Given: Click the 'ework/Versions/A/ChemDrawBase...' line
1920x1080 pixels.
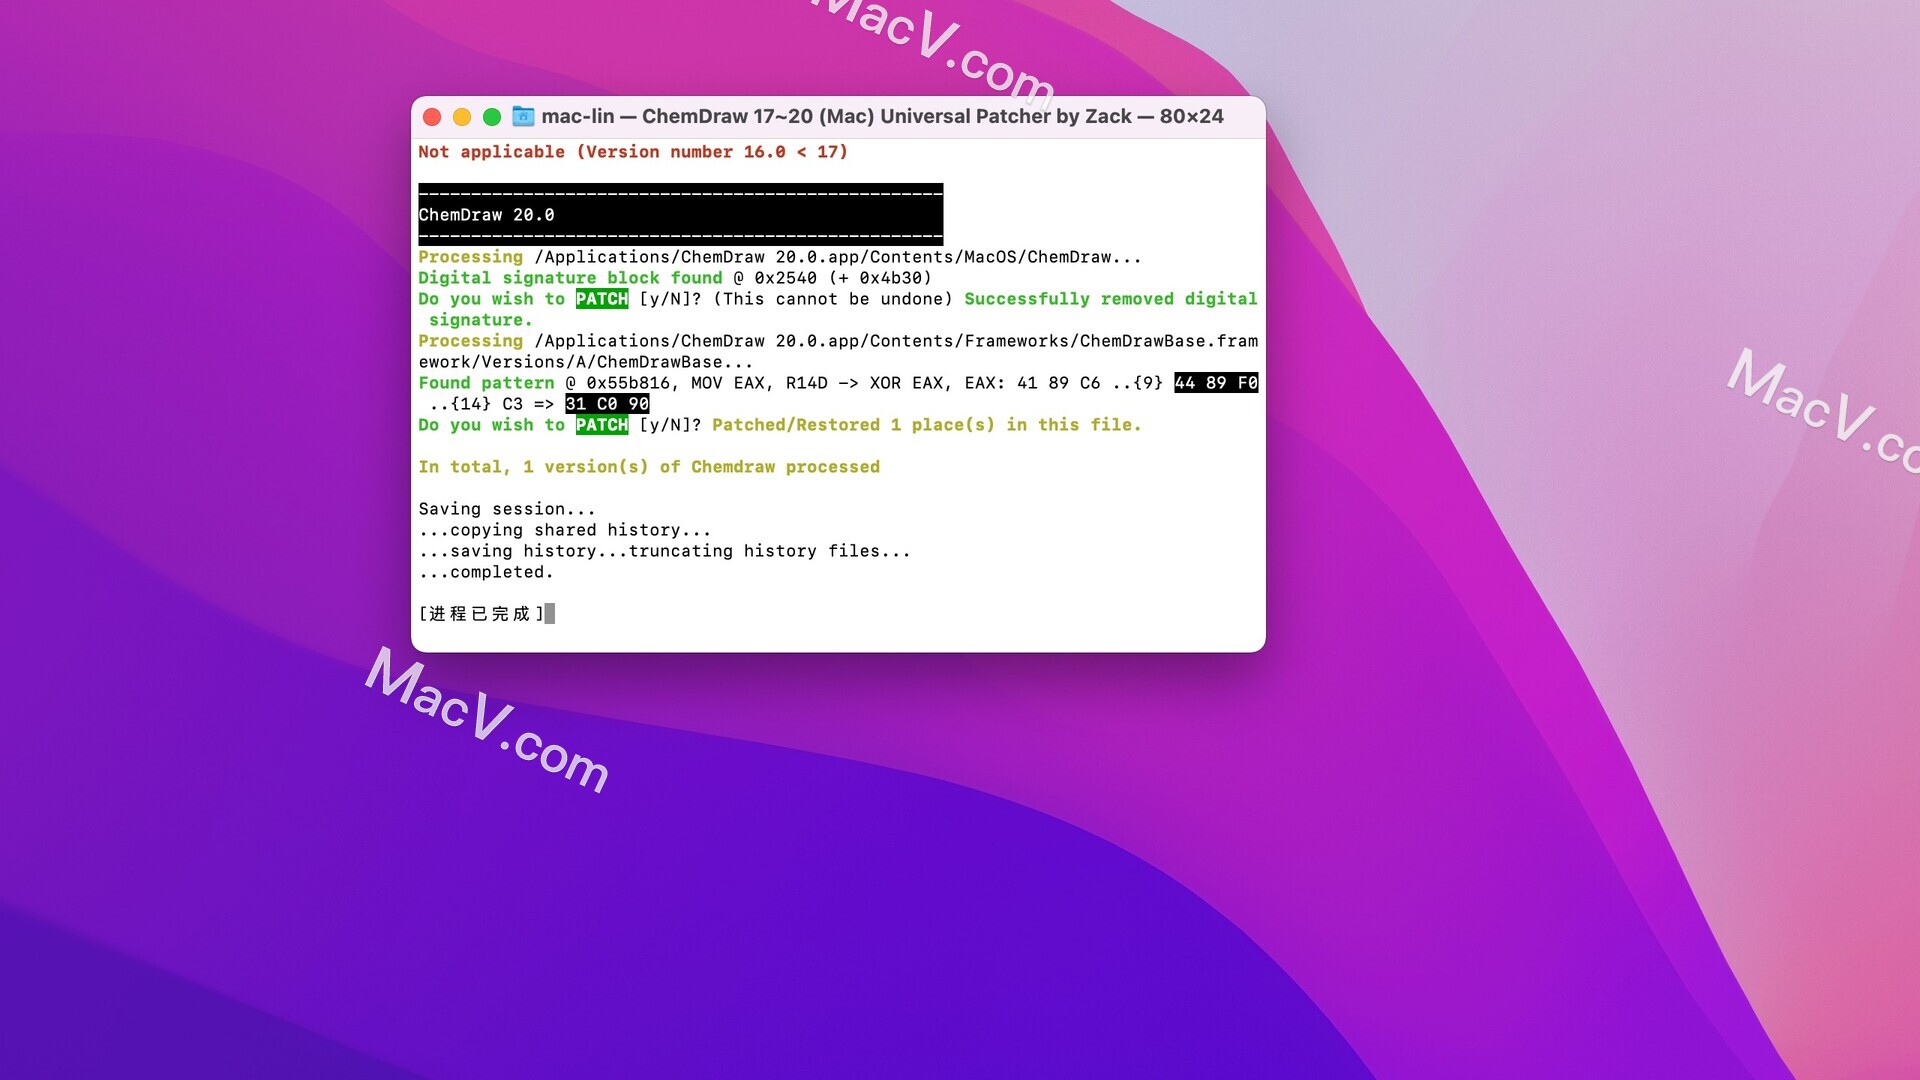Looking at the screenshot, I should coord(586,362).
